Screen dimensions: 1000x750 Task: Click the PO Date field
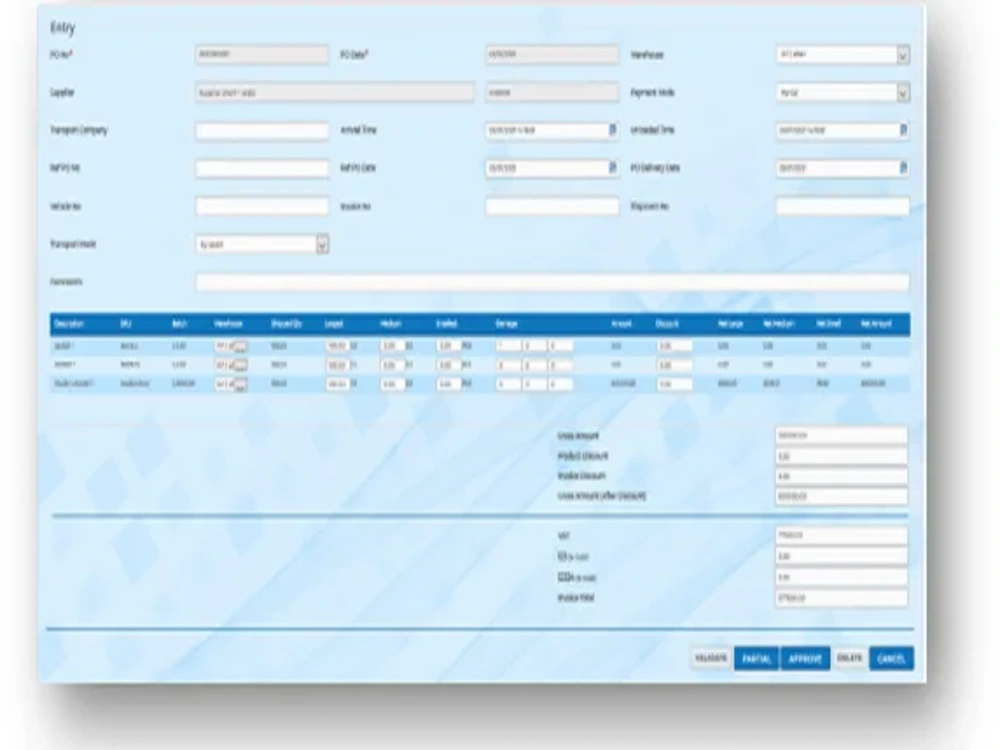pos(552,55)
